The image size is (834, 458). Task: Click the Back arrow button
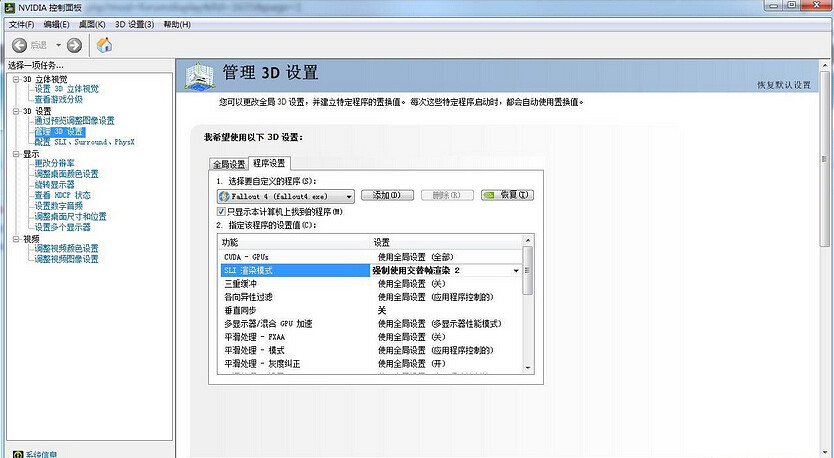[x=19, y=45]
